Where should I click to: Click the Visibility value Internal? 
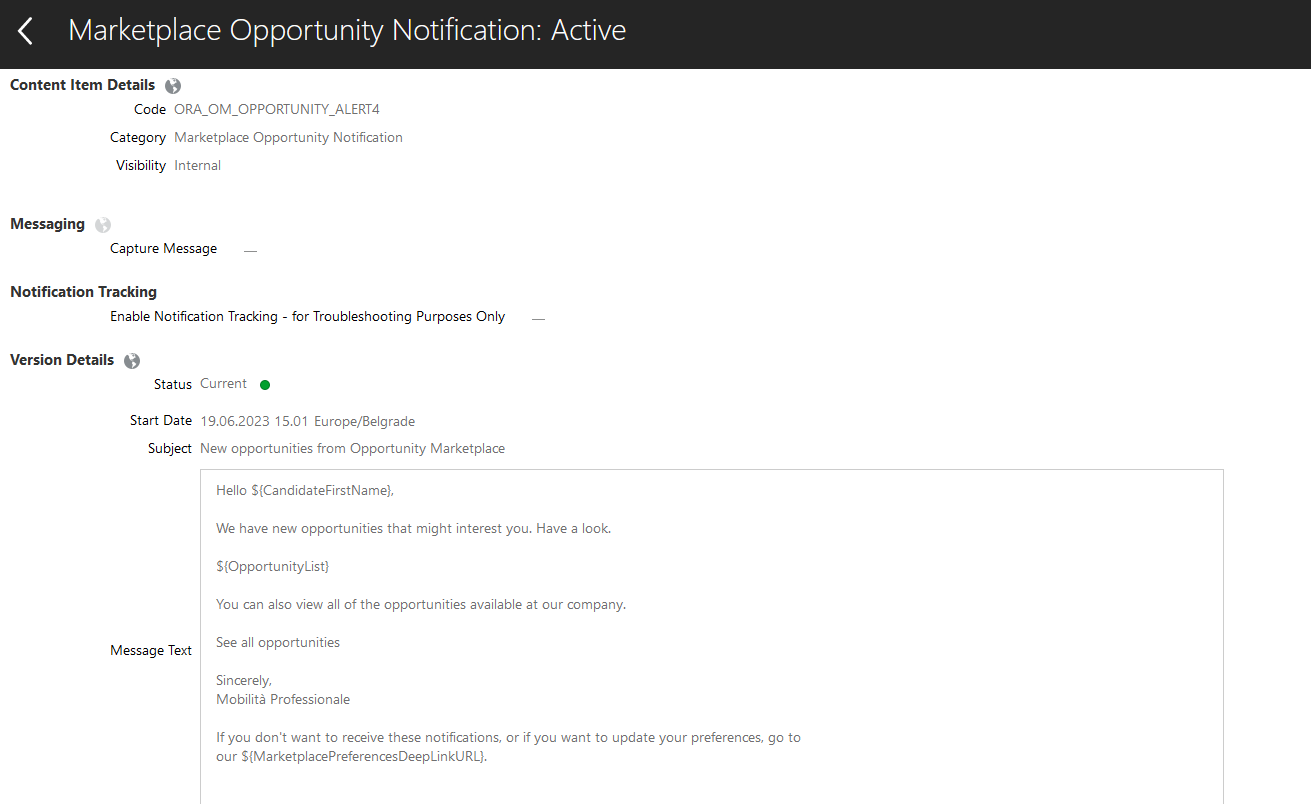click(x=197, y=165)
